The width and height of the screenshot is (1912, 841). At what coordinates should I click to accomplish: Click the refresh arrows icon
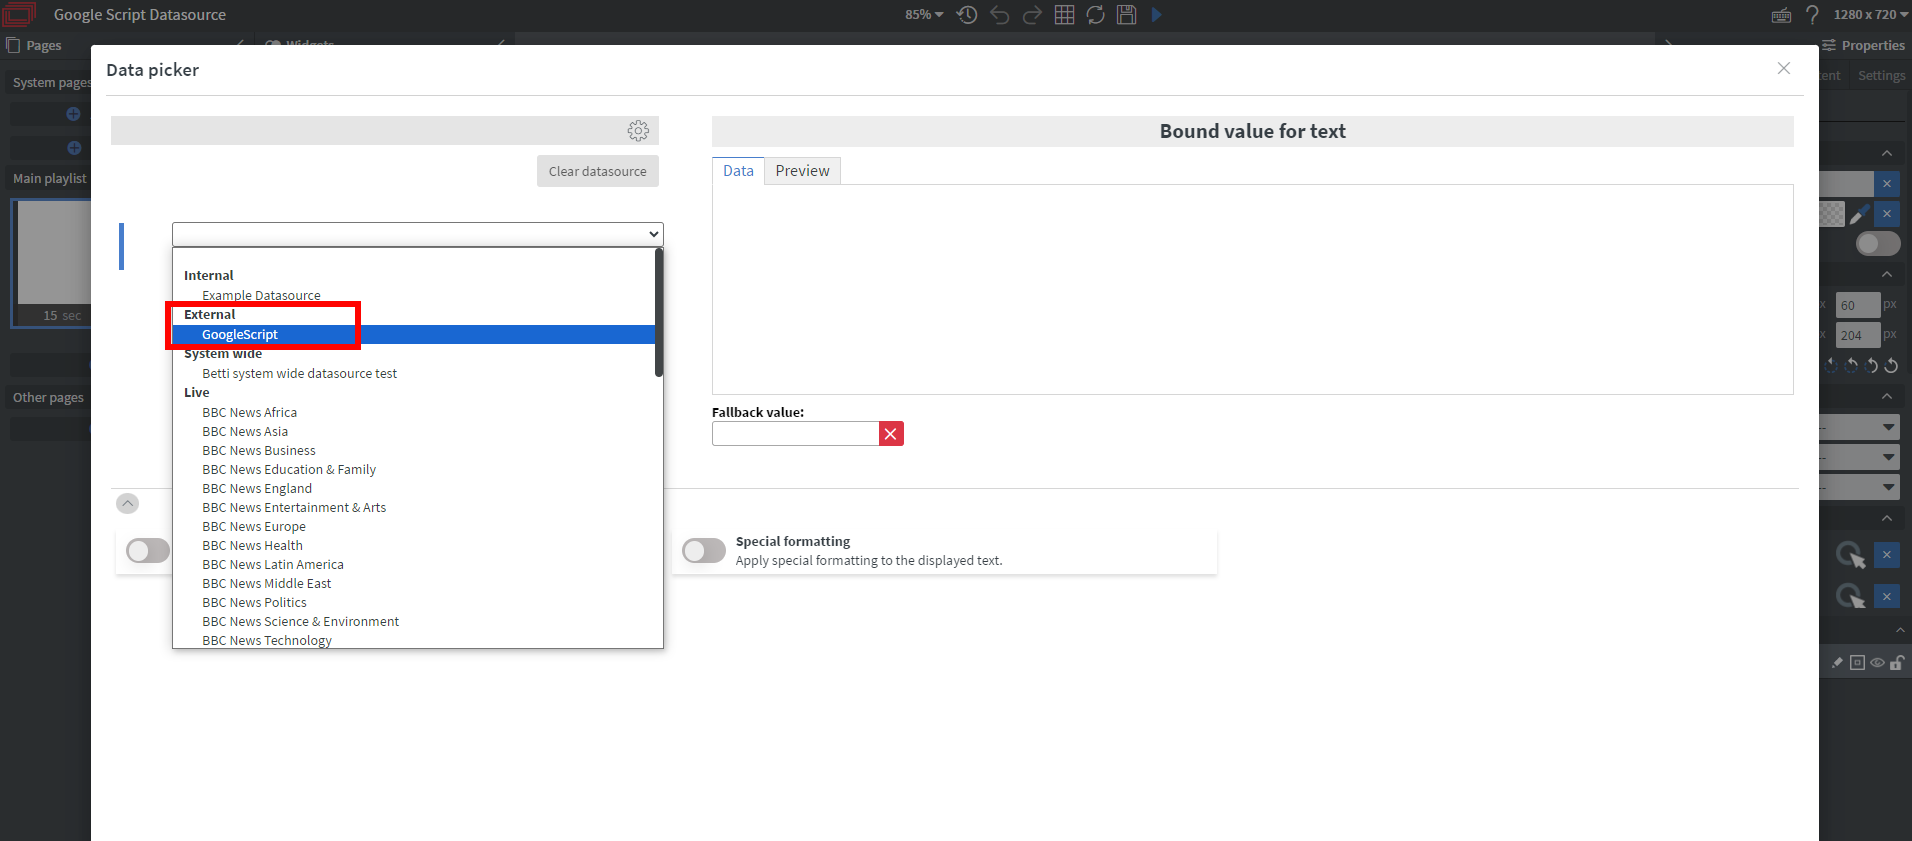(x=1096, y=15)
